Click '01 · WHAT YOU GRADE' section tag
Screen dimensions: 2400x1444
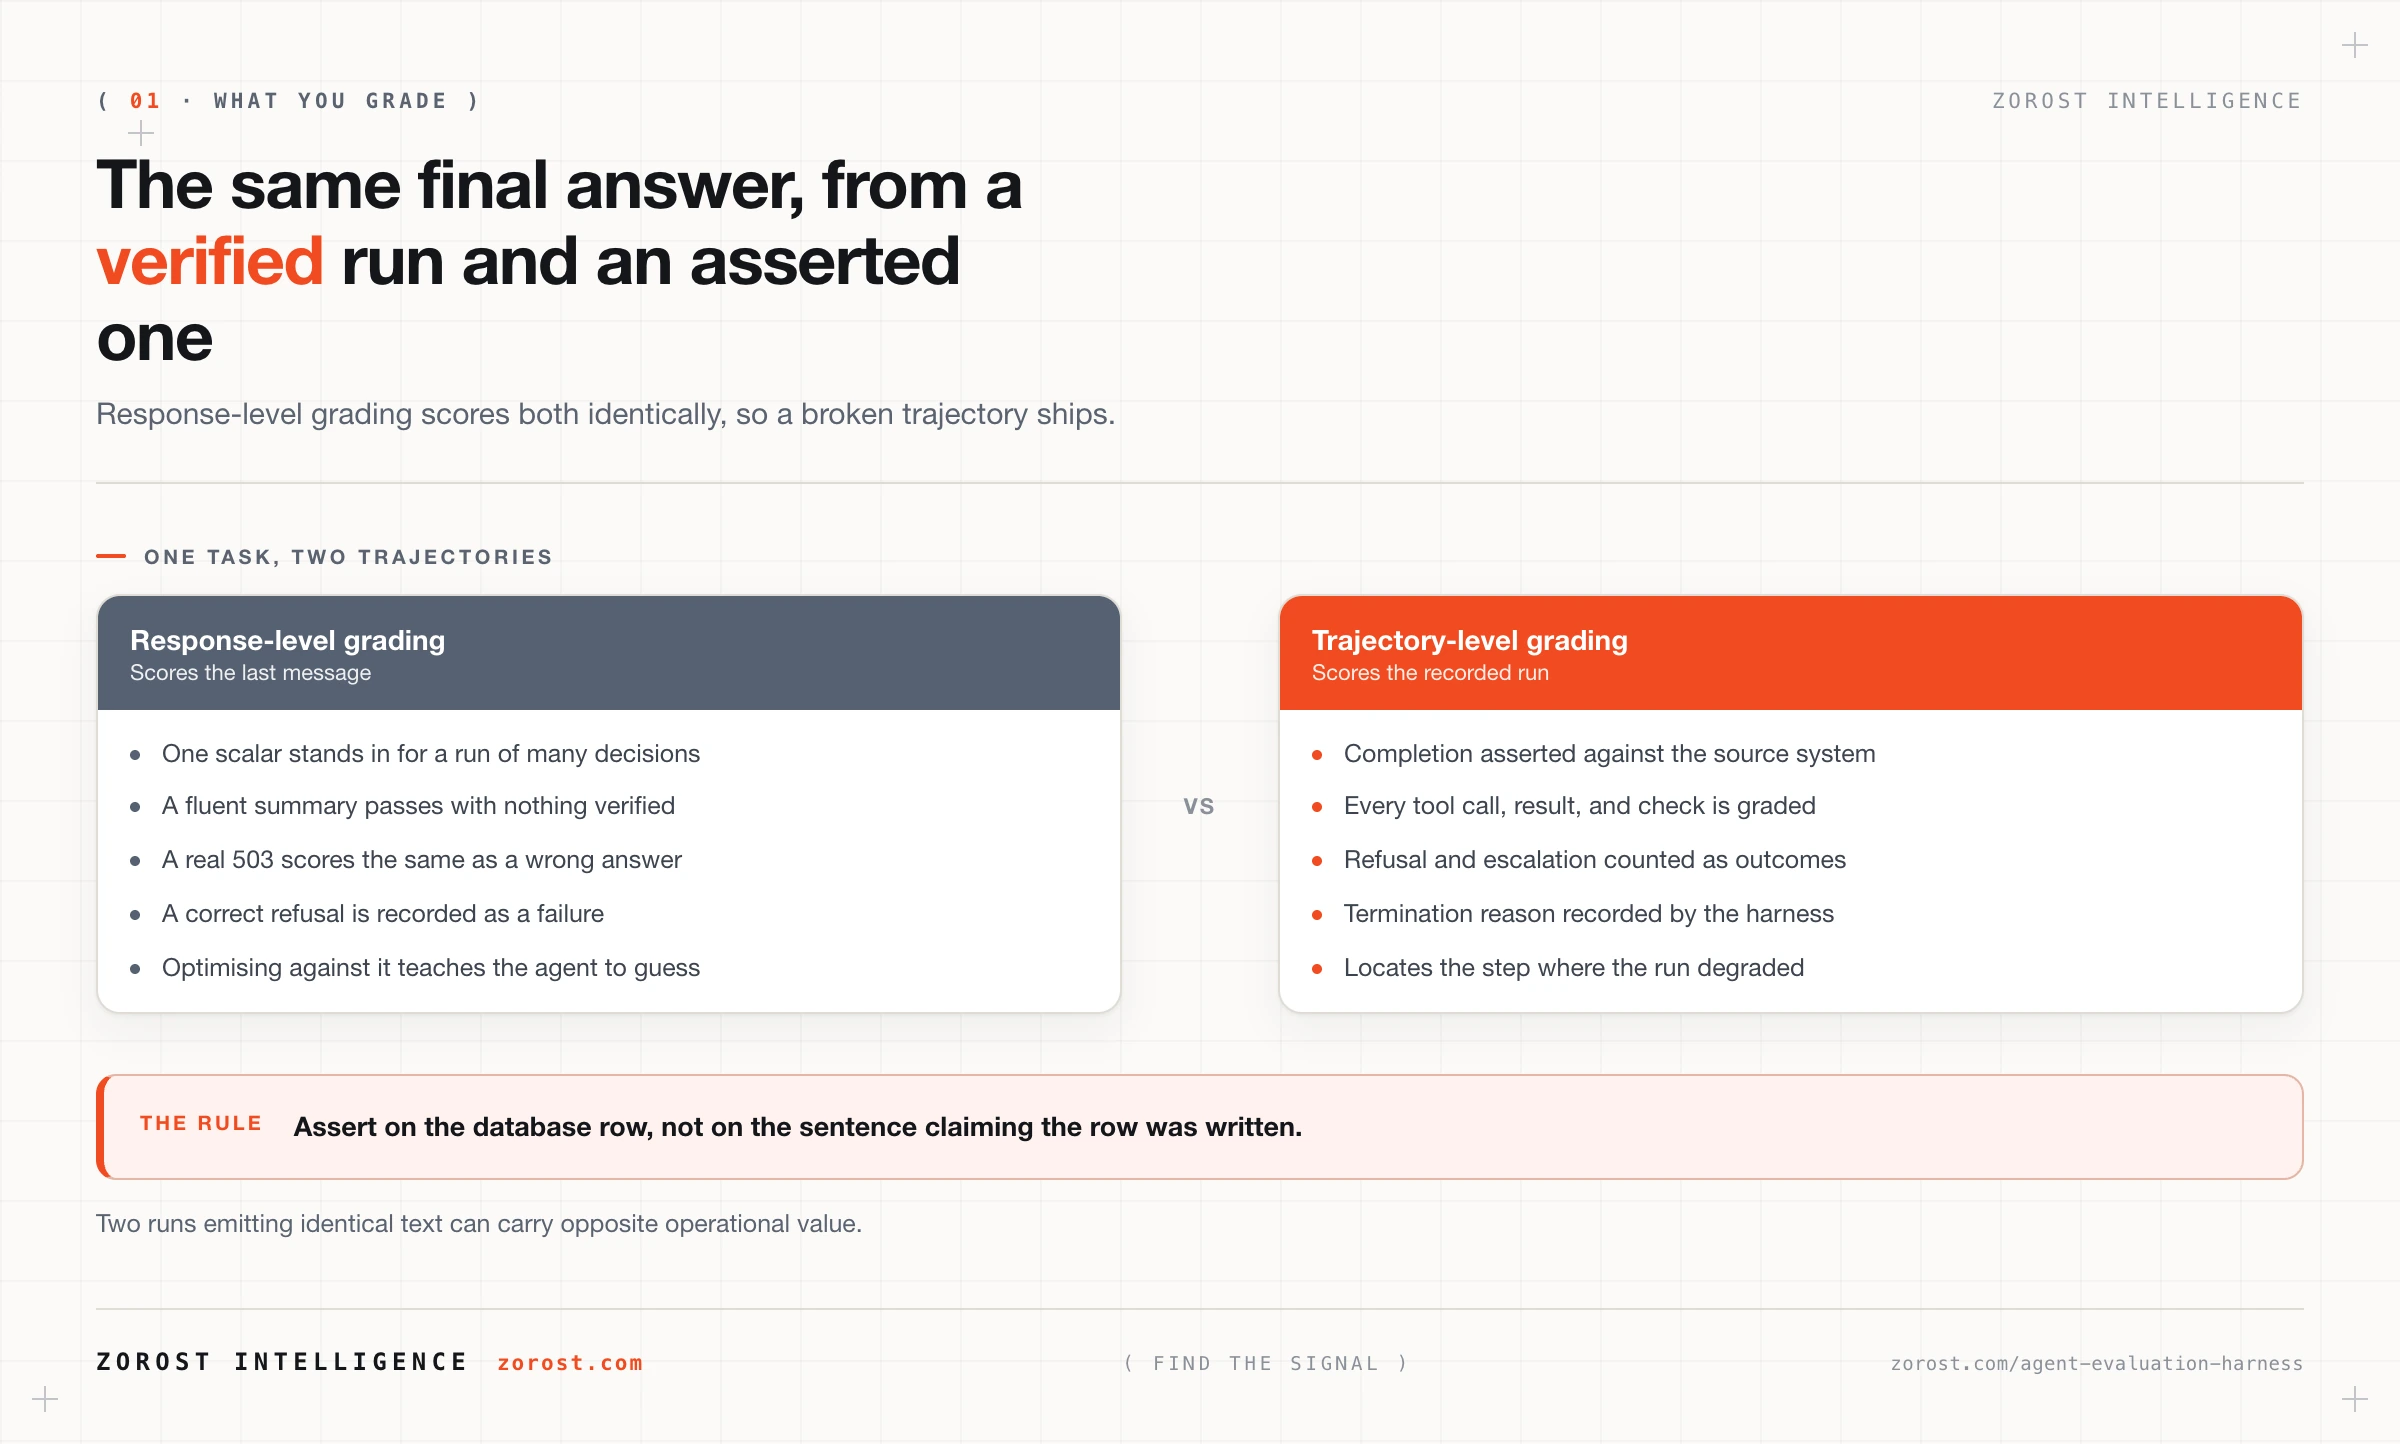pyautogui.click(x=289, y=101)
